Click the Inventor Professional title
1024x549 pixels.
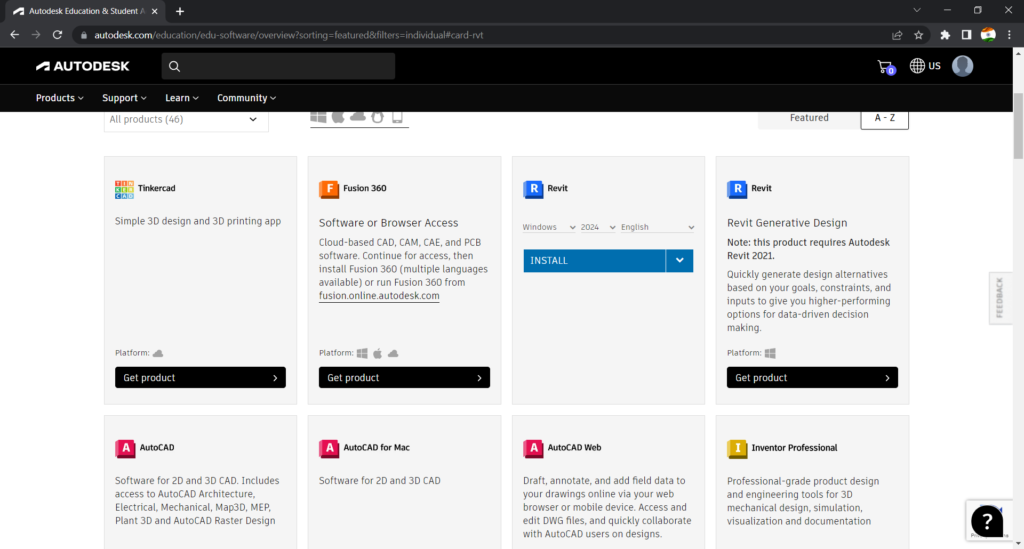[794, 448]
